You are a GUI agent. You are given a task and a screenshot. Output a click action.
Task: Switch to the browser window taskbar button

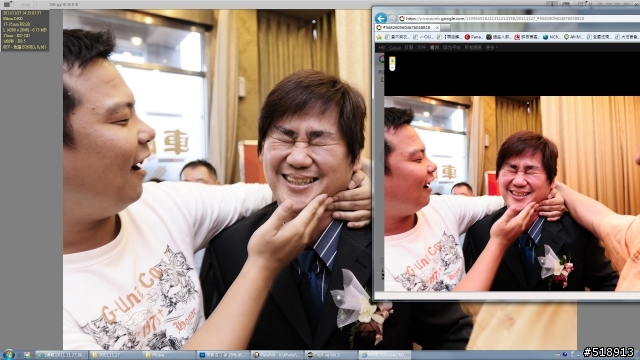[x=384, y=355]
